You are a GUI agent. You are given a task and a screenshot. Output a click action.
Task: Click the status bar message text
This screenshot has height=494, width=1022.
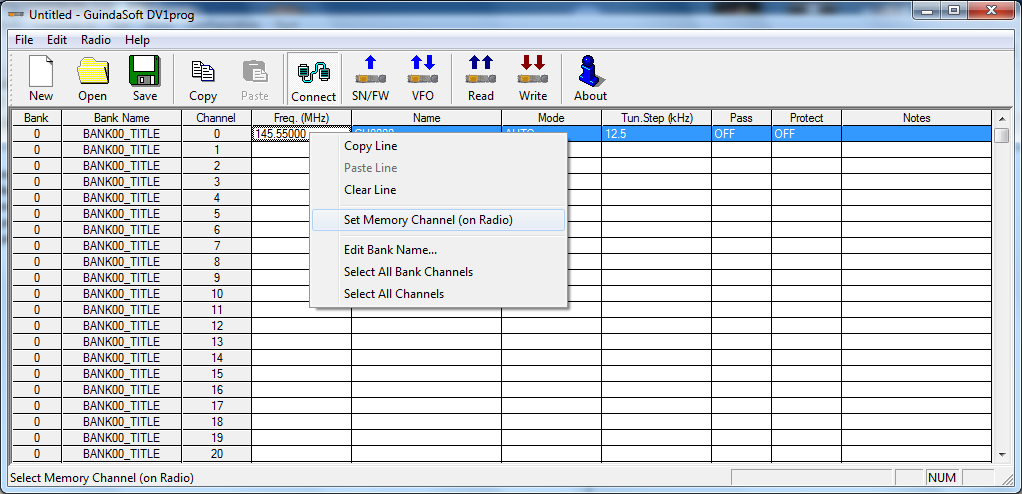coord(102,478)
